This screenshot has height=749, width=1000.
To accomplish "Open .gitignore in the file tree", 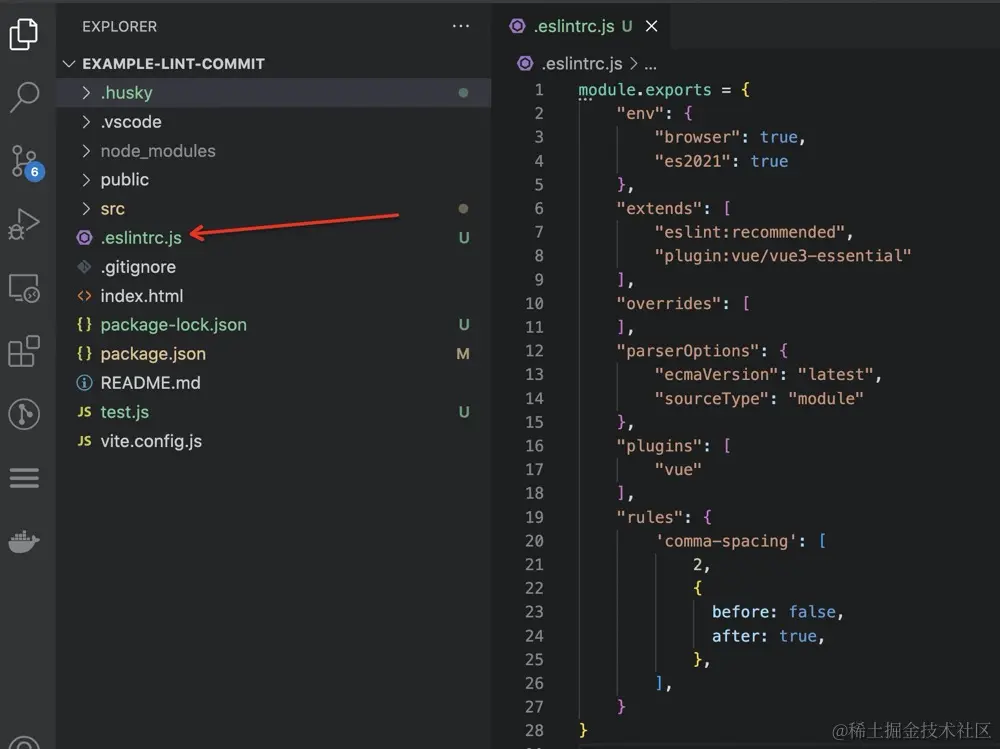I will pos(138,267).
